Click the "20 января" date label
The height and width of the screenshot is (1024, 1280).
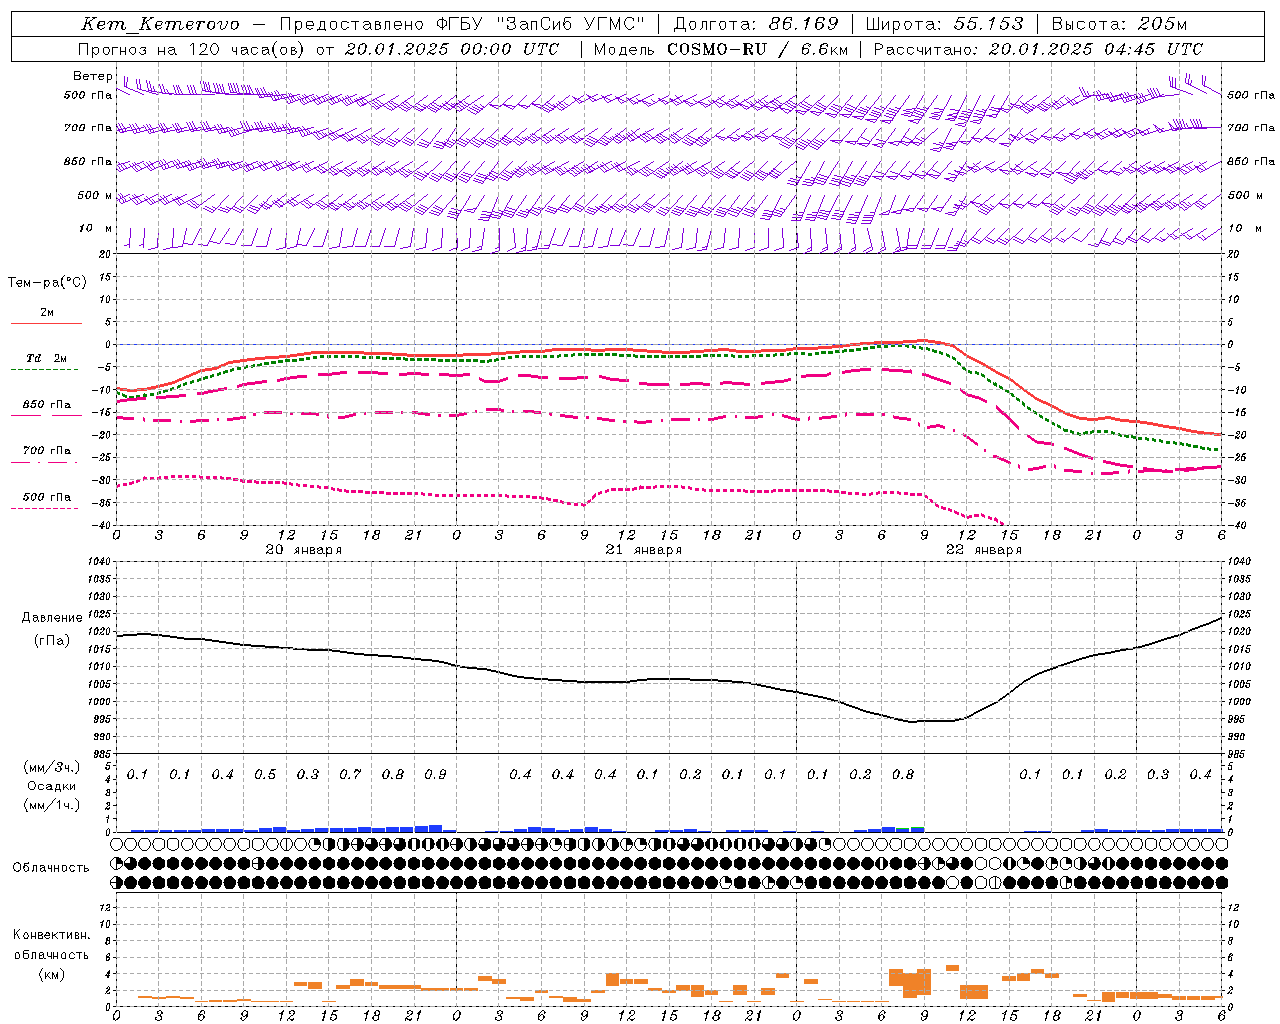point(303,550)
